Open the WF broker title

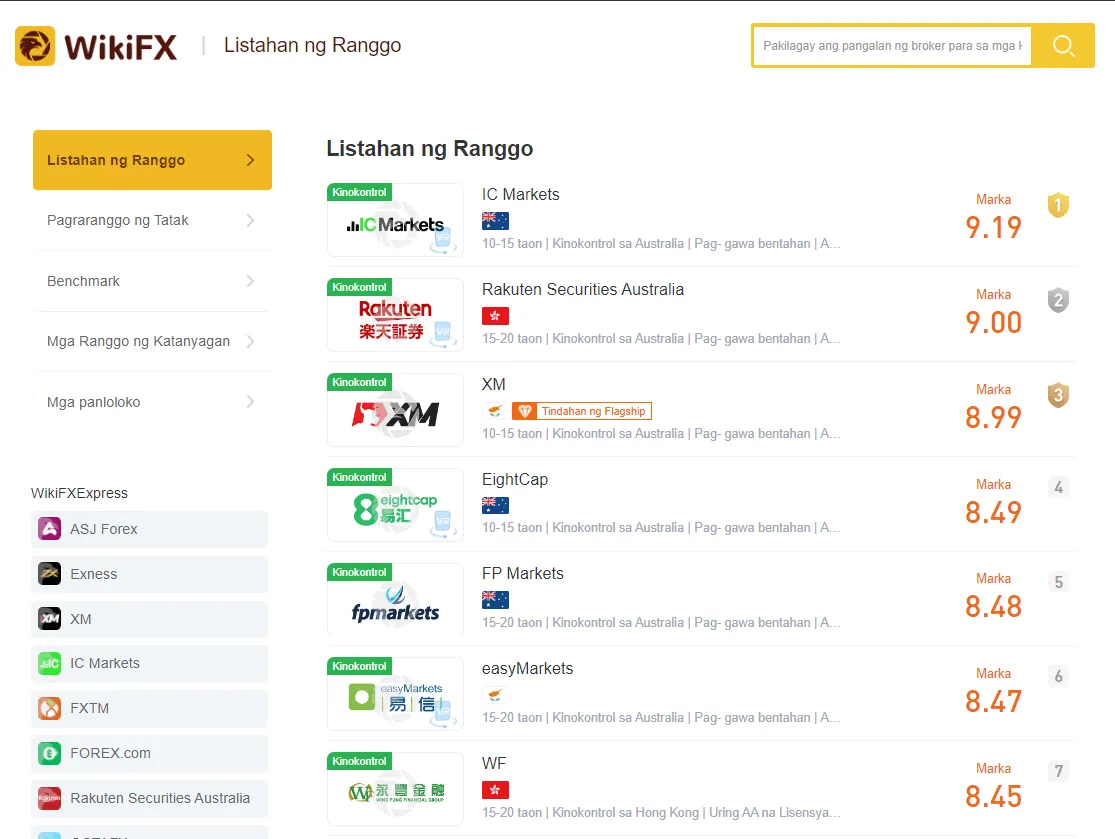pyautogui.click(x=494, y=763)
